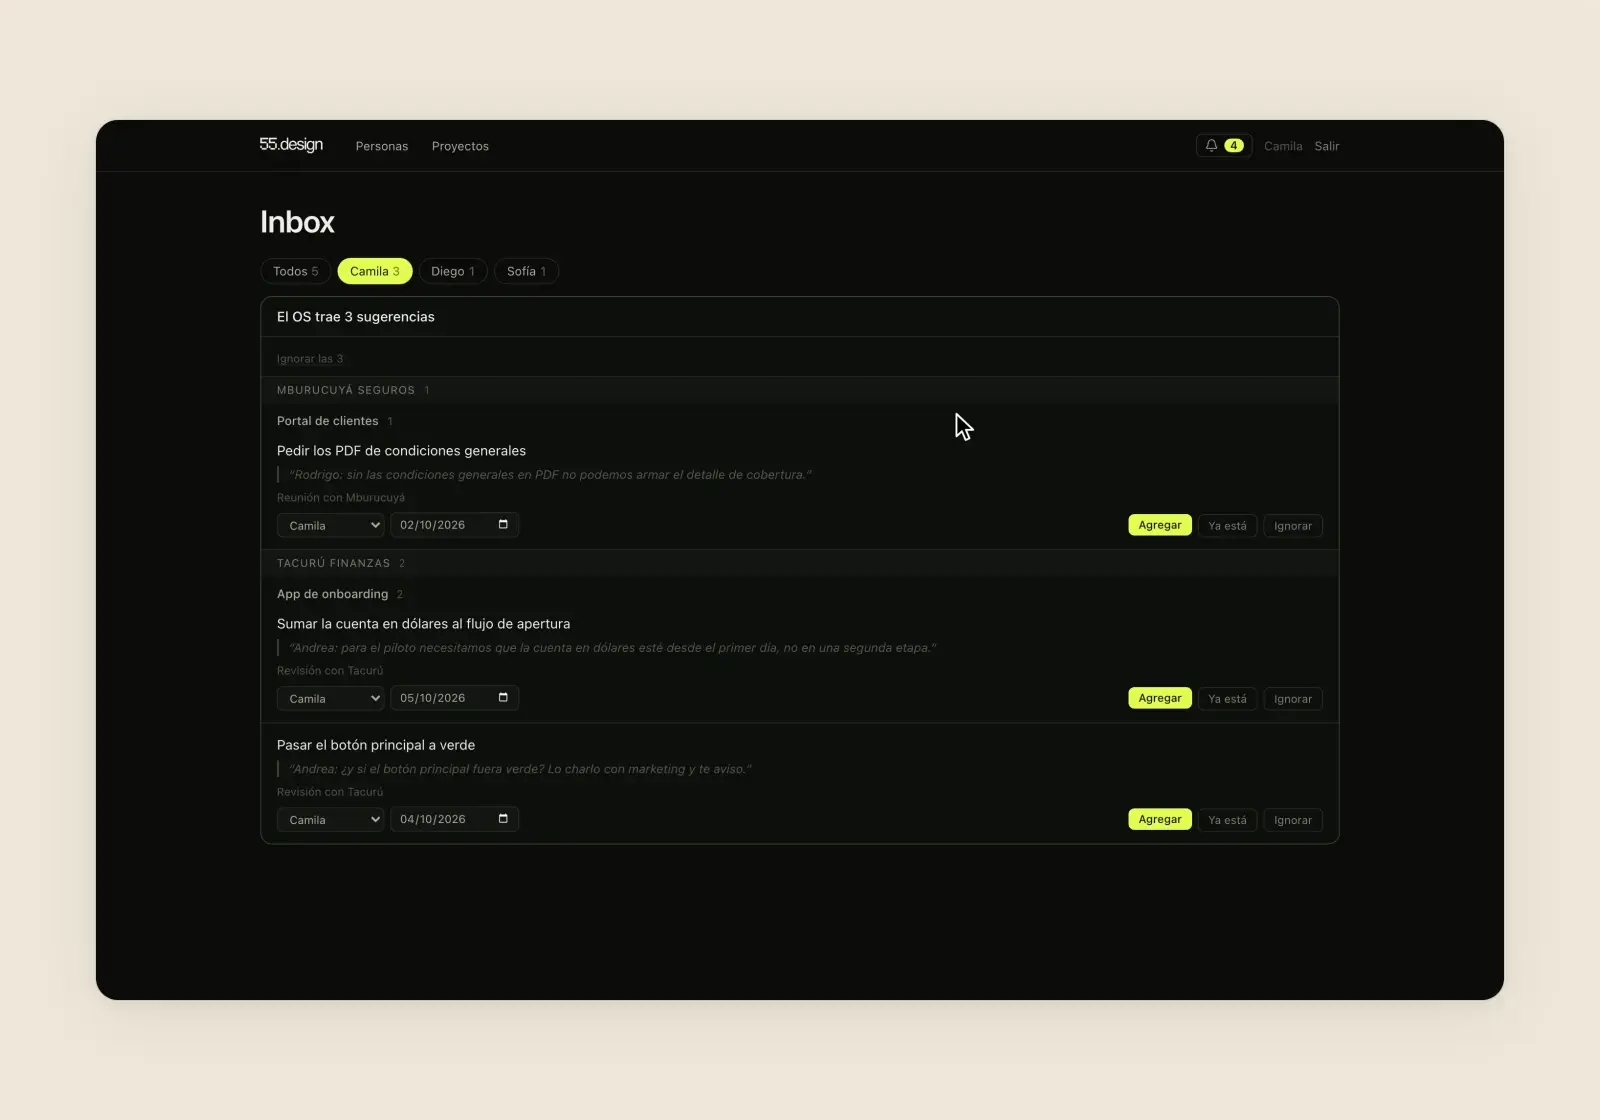Screen dimensions: 1600x1120
Task: Click the MBURUCUYÁ SEGUROS client header
Action: (x=346, y=390)
